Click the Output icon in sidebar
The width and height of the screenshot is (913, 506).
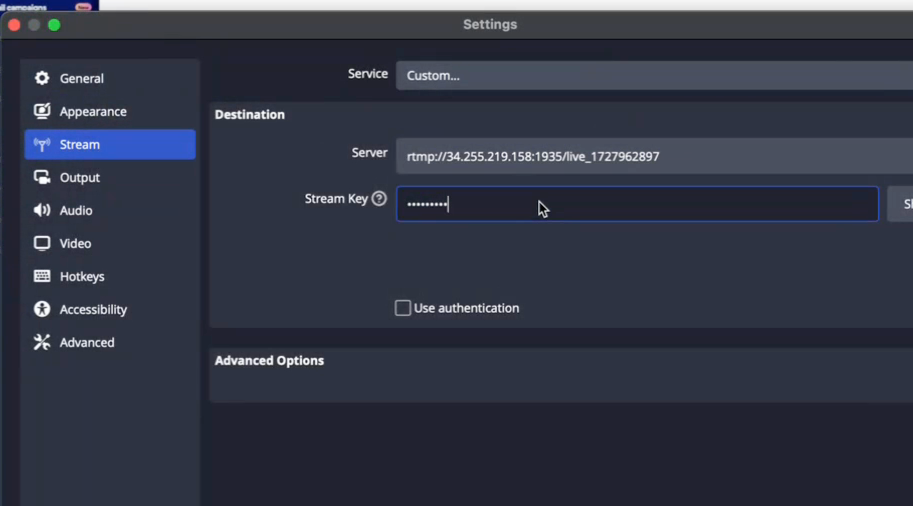click(42, 177)
